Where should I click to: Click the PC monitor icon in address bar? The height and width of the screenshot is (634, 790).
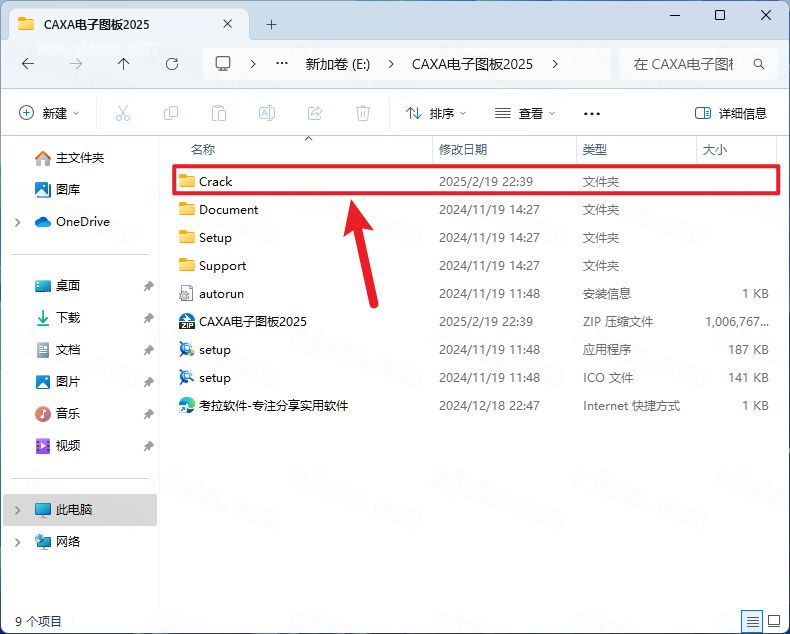(223, 64)
